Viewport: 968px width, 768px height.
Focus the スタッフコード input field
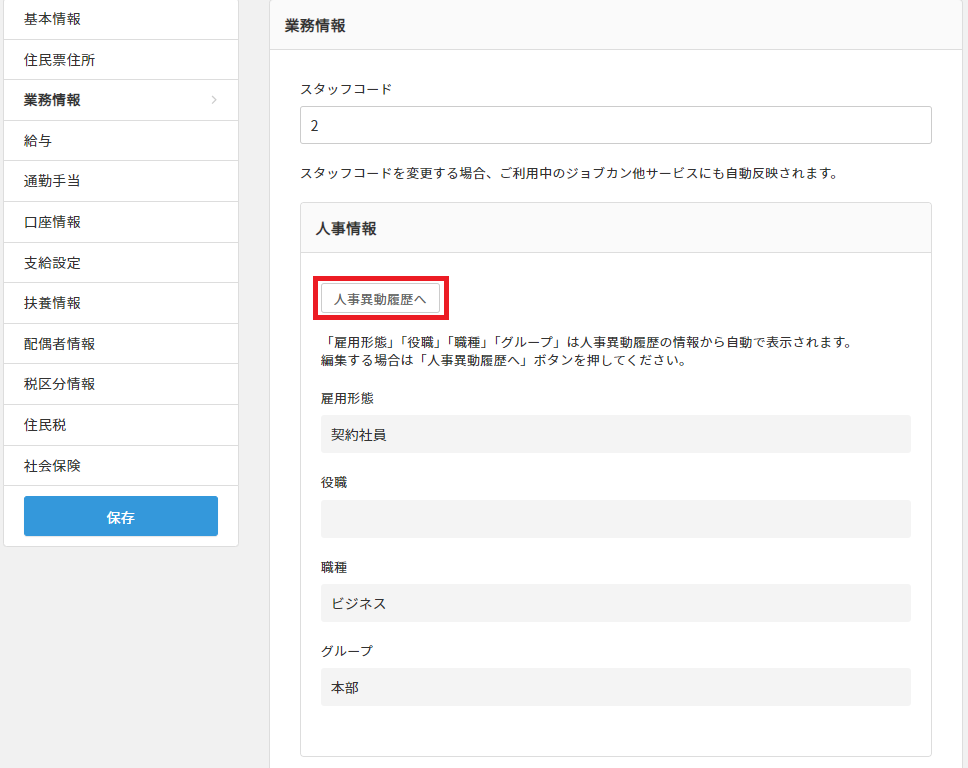click(x=615, y=125)
